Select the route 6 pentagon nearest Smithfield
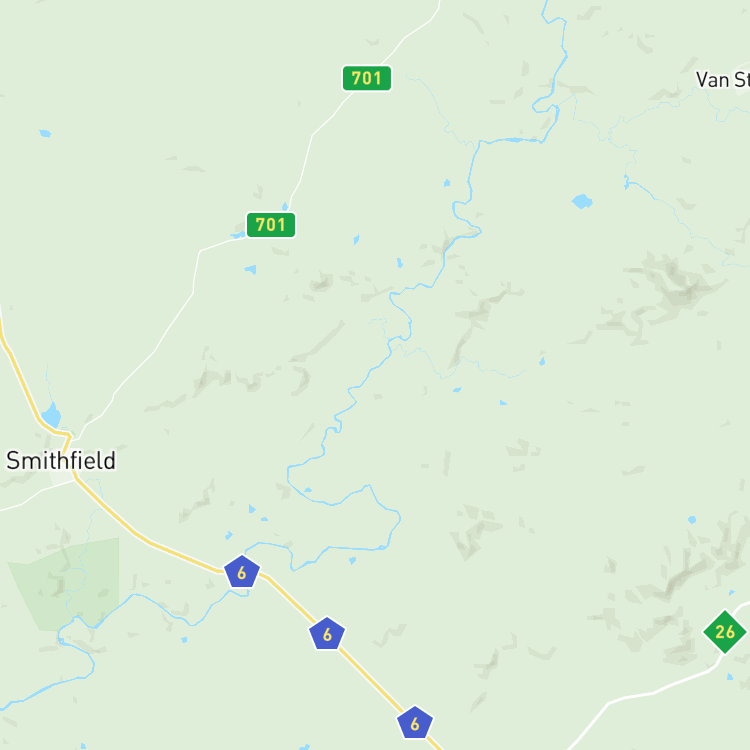 tap(242, 572)
